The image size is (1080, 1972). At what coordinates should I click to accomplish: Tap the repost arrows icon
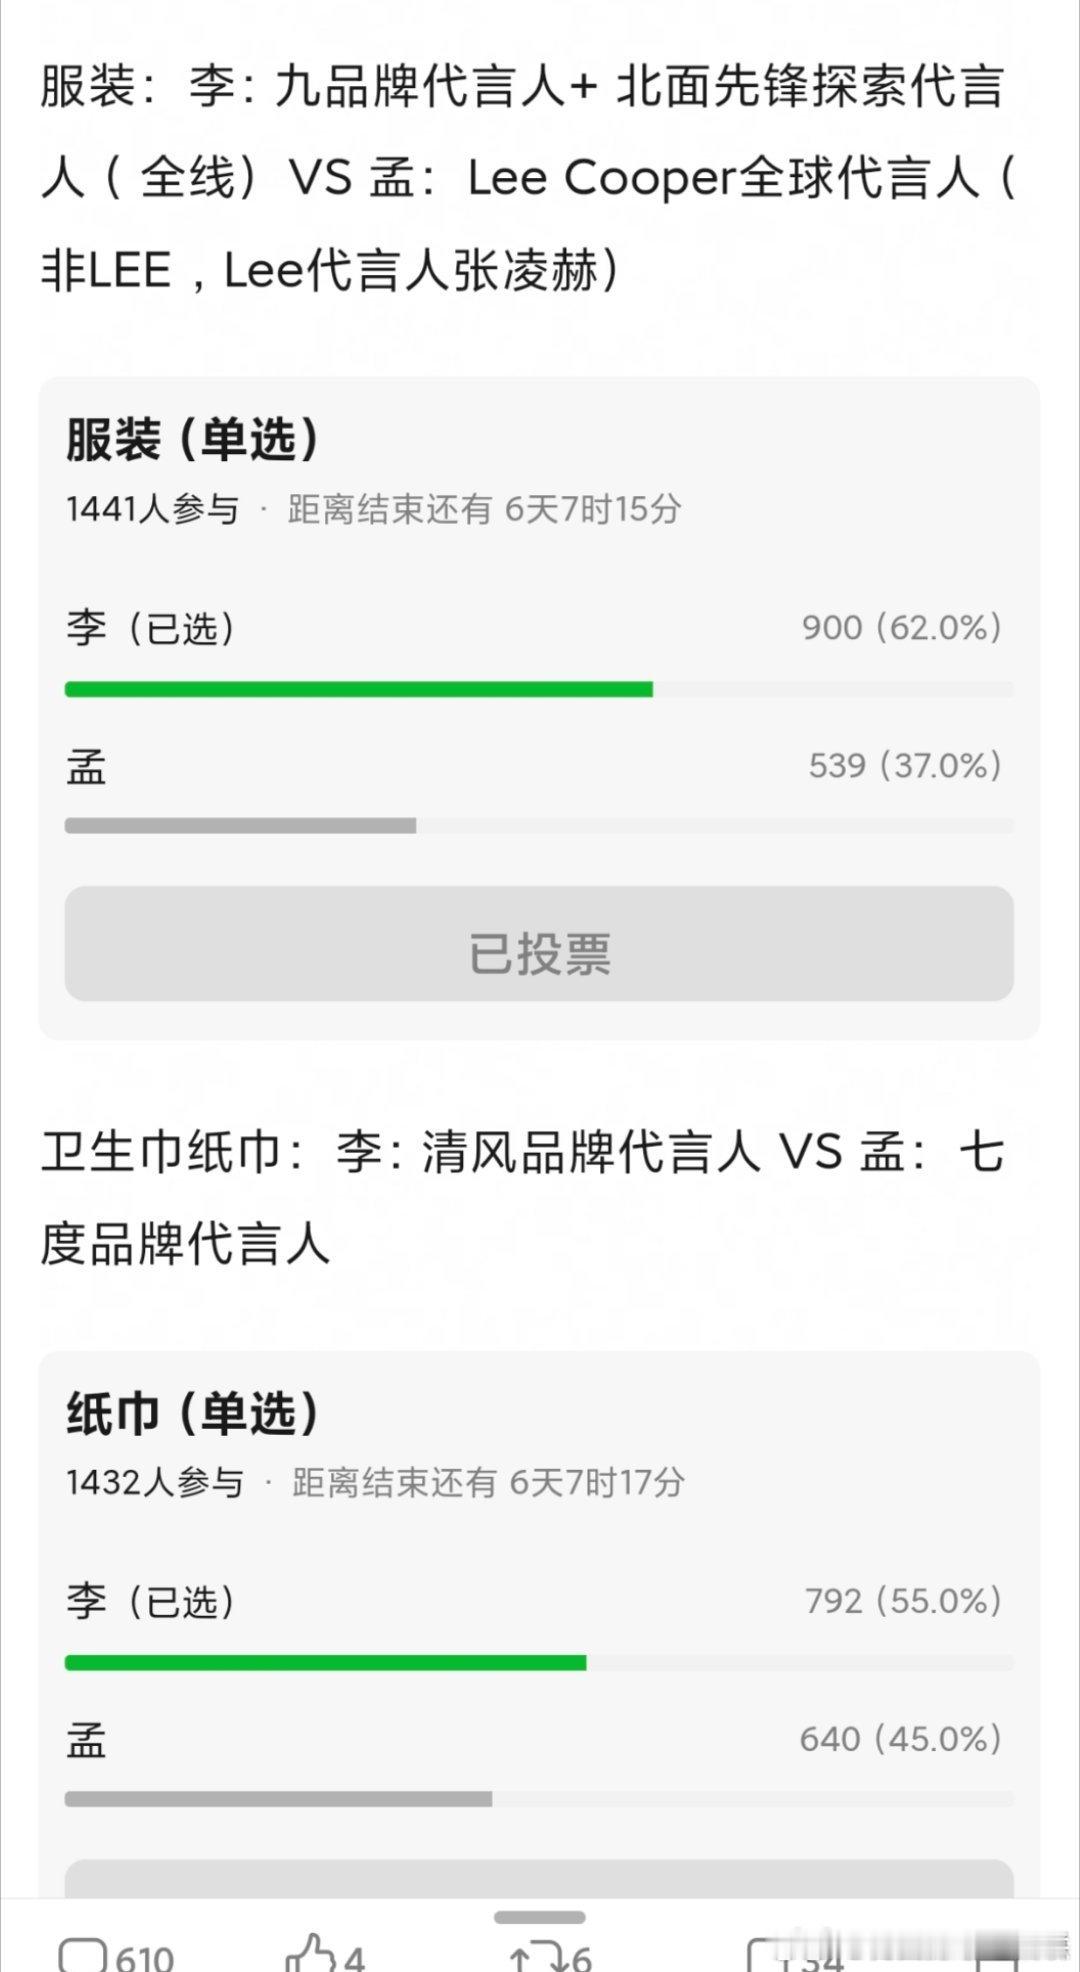536,1955
